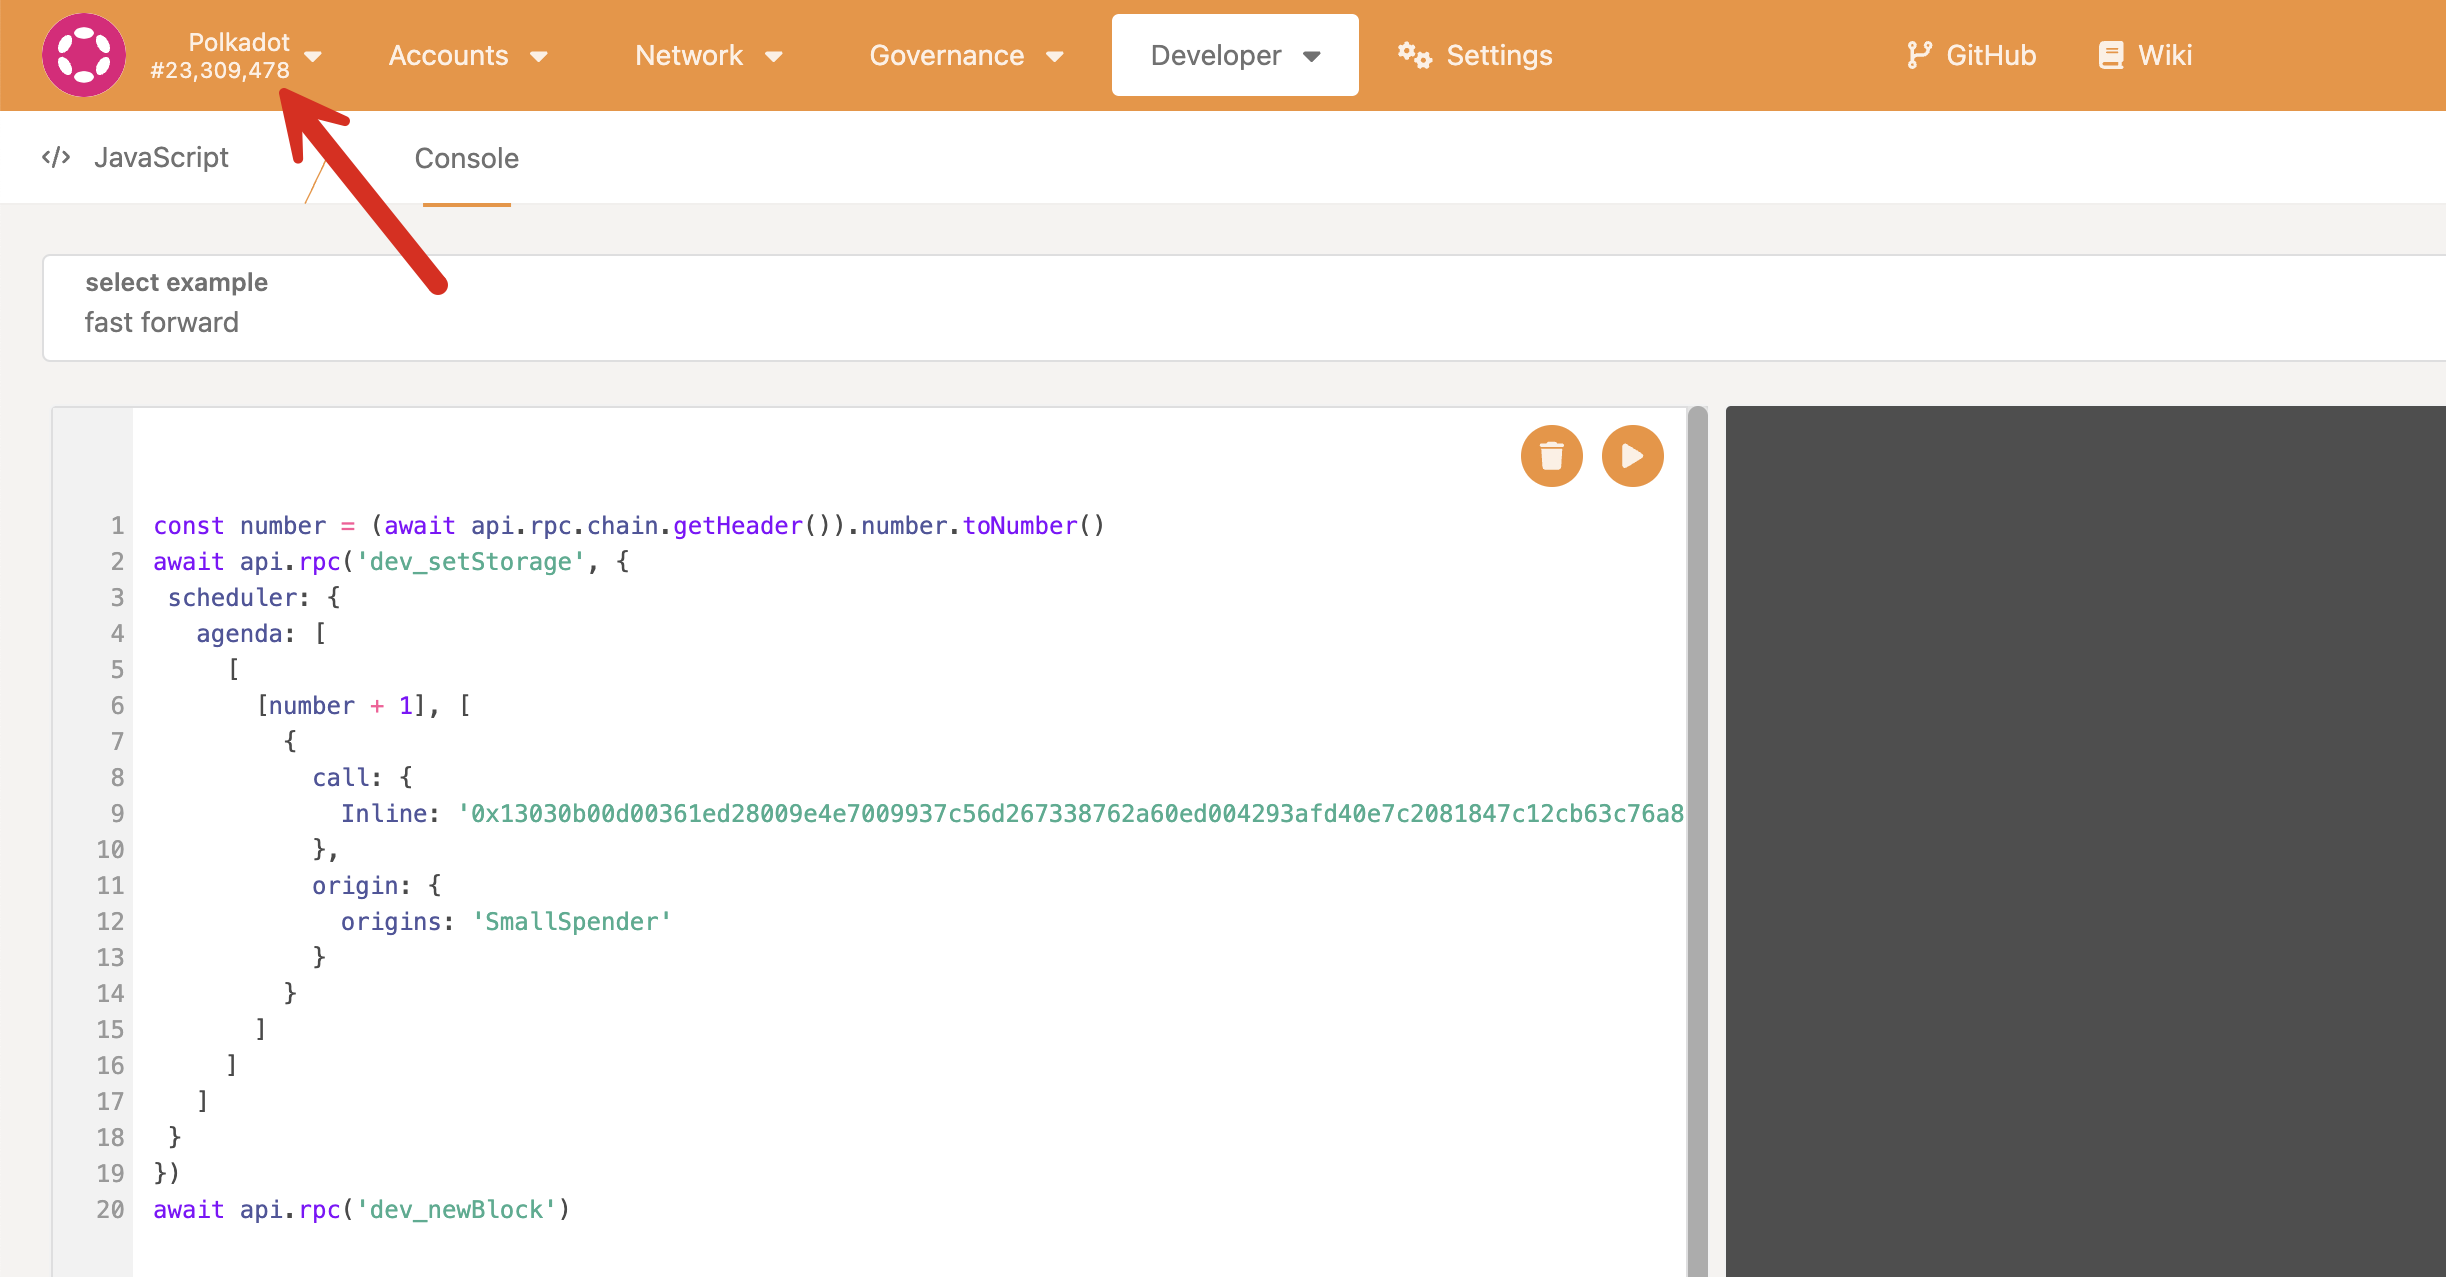
Task: Click the 'fast forward' example option
Action: point(162,320)
